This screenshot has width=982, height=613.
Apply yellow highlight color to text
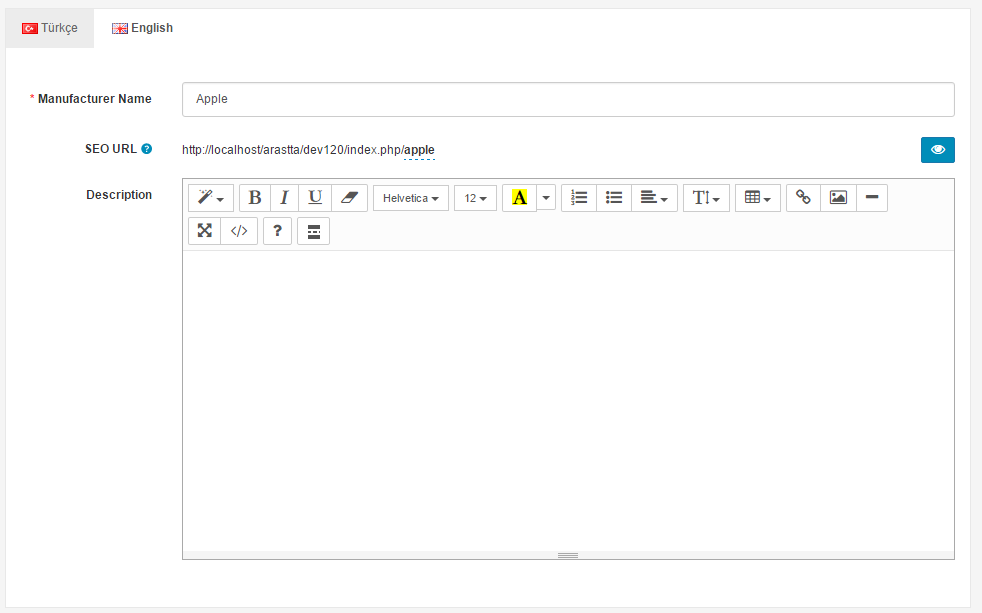point(520,198)
